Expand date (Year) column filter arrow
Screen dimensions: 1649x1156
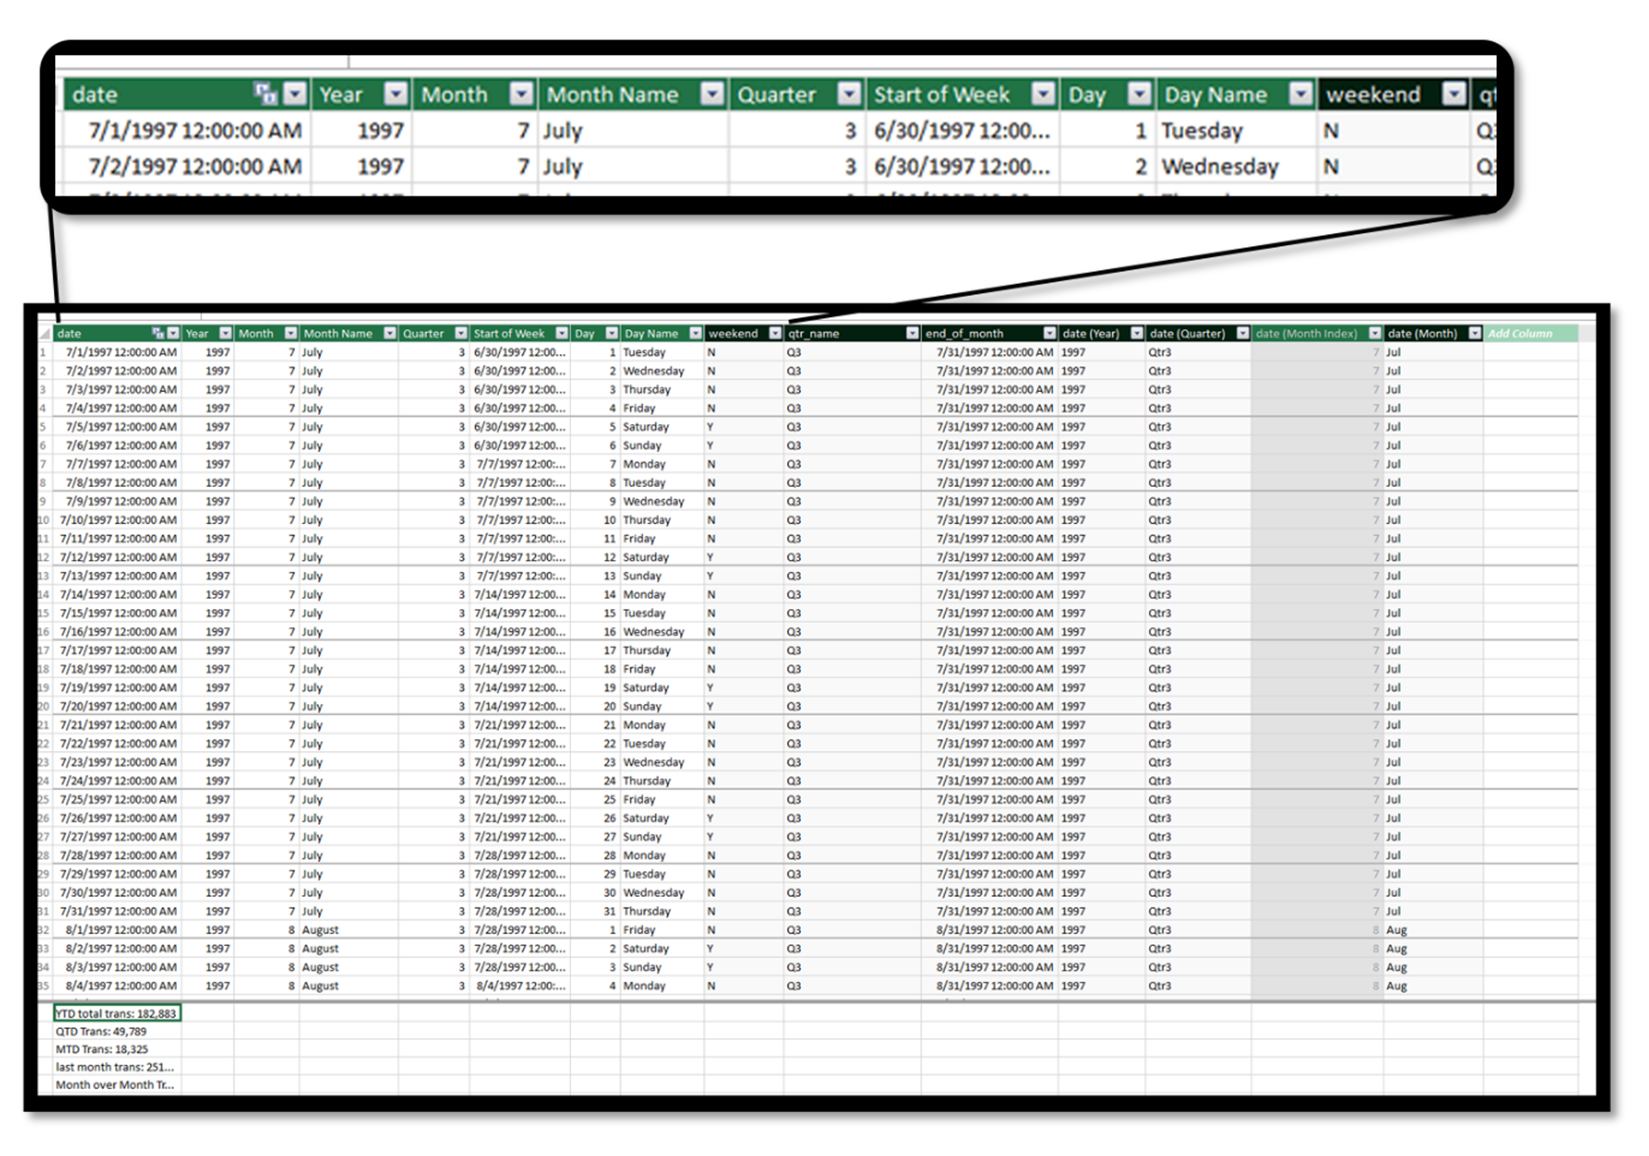(x=1136, y=333)
